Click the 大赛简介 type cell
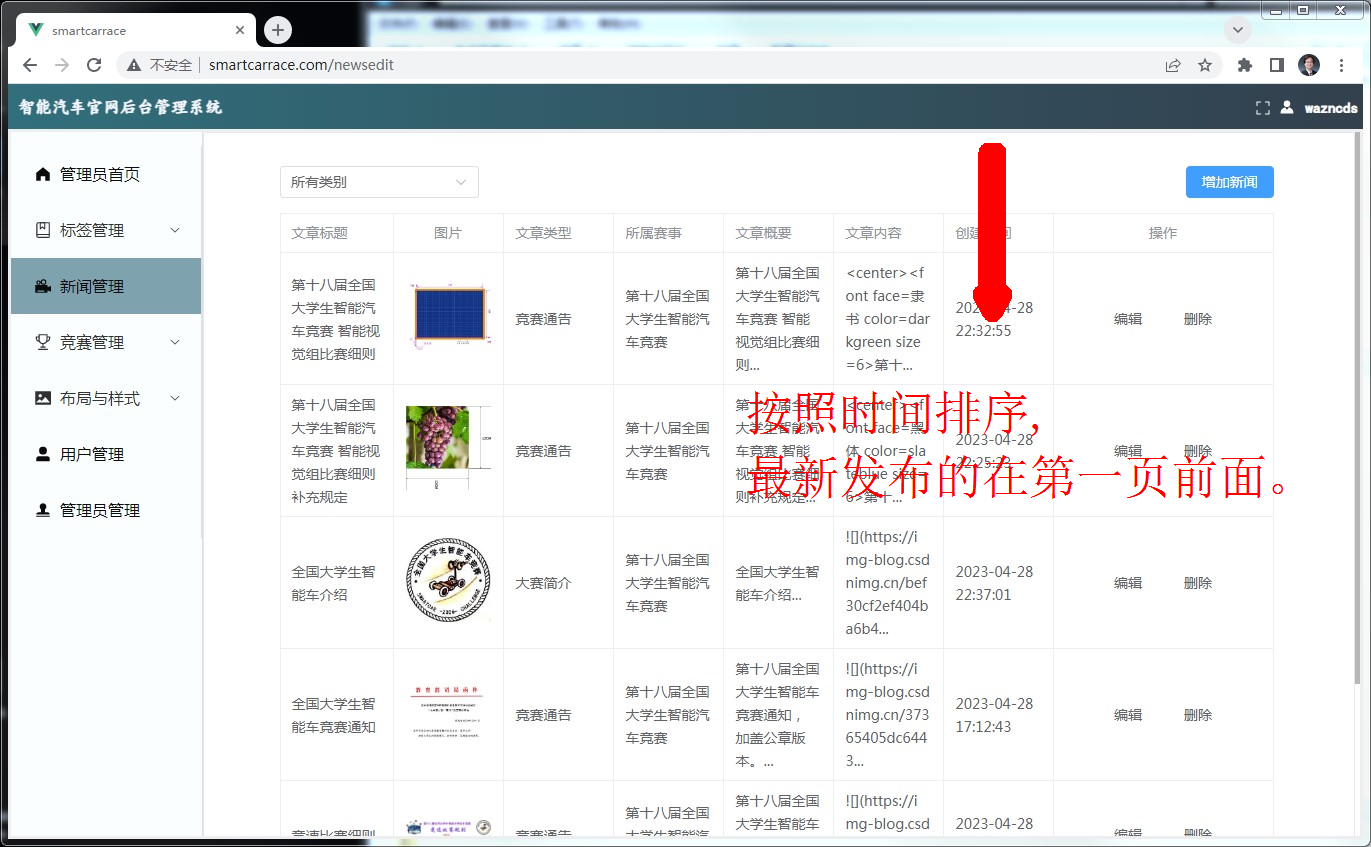 click(543, 583)
